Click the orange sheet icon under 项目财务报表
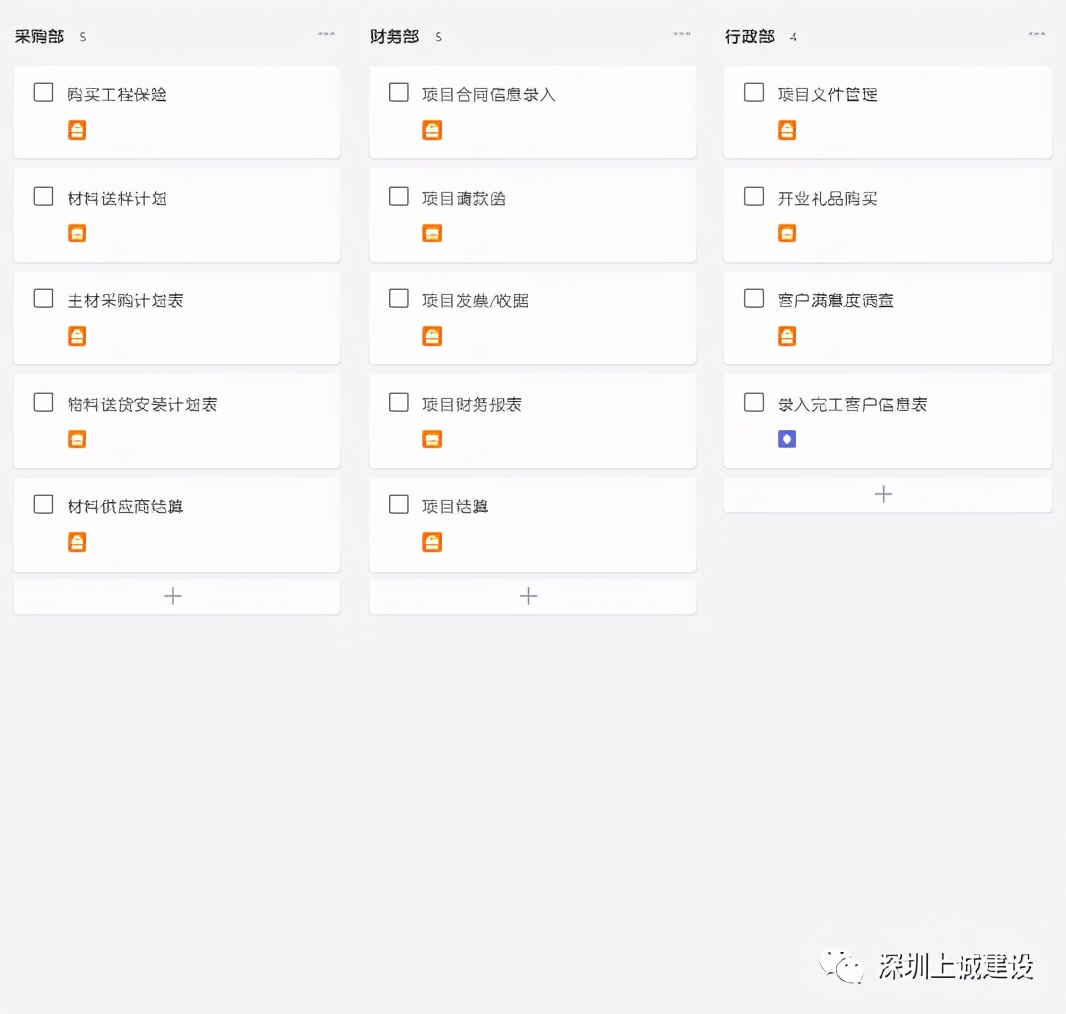The height and width of the screenshot is (1014, 1066). (x=431, y=438)
